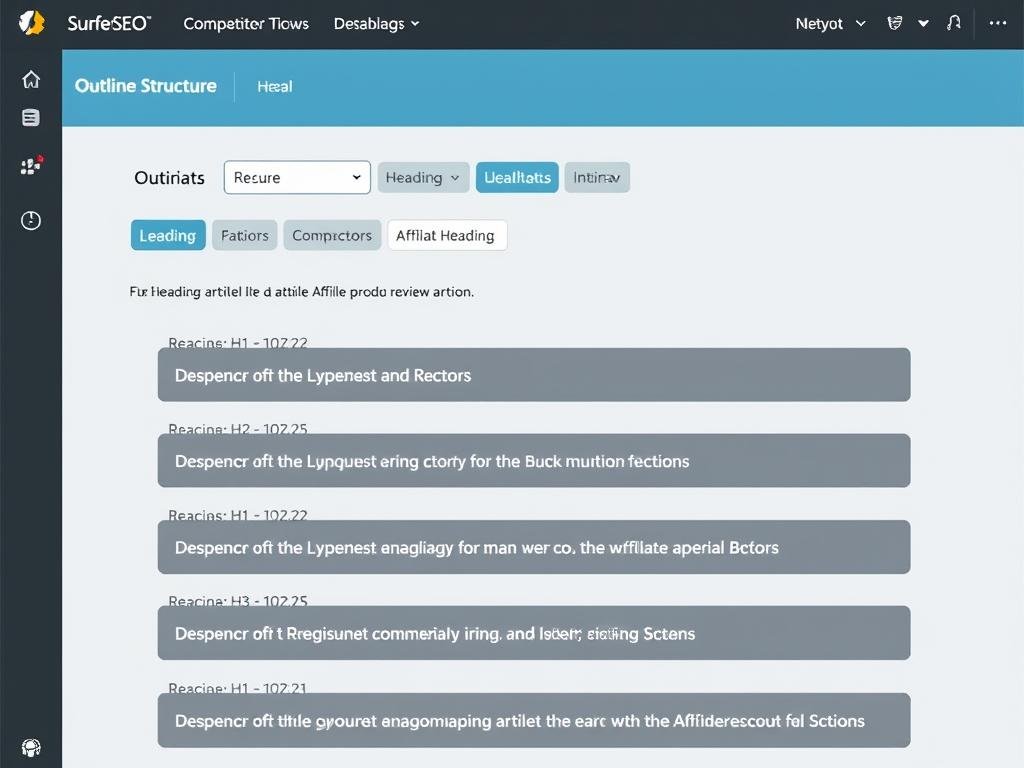Click the shield icon in the top bar
This screenshot has width=1024, height=768.
[x=893, y=22]
